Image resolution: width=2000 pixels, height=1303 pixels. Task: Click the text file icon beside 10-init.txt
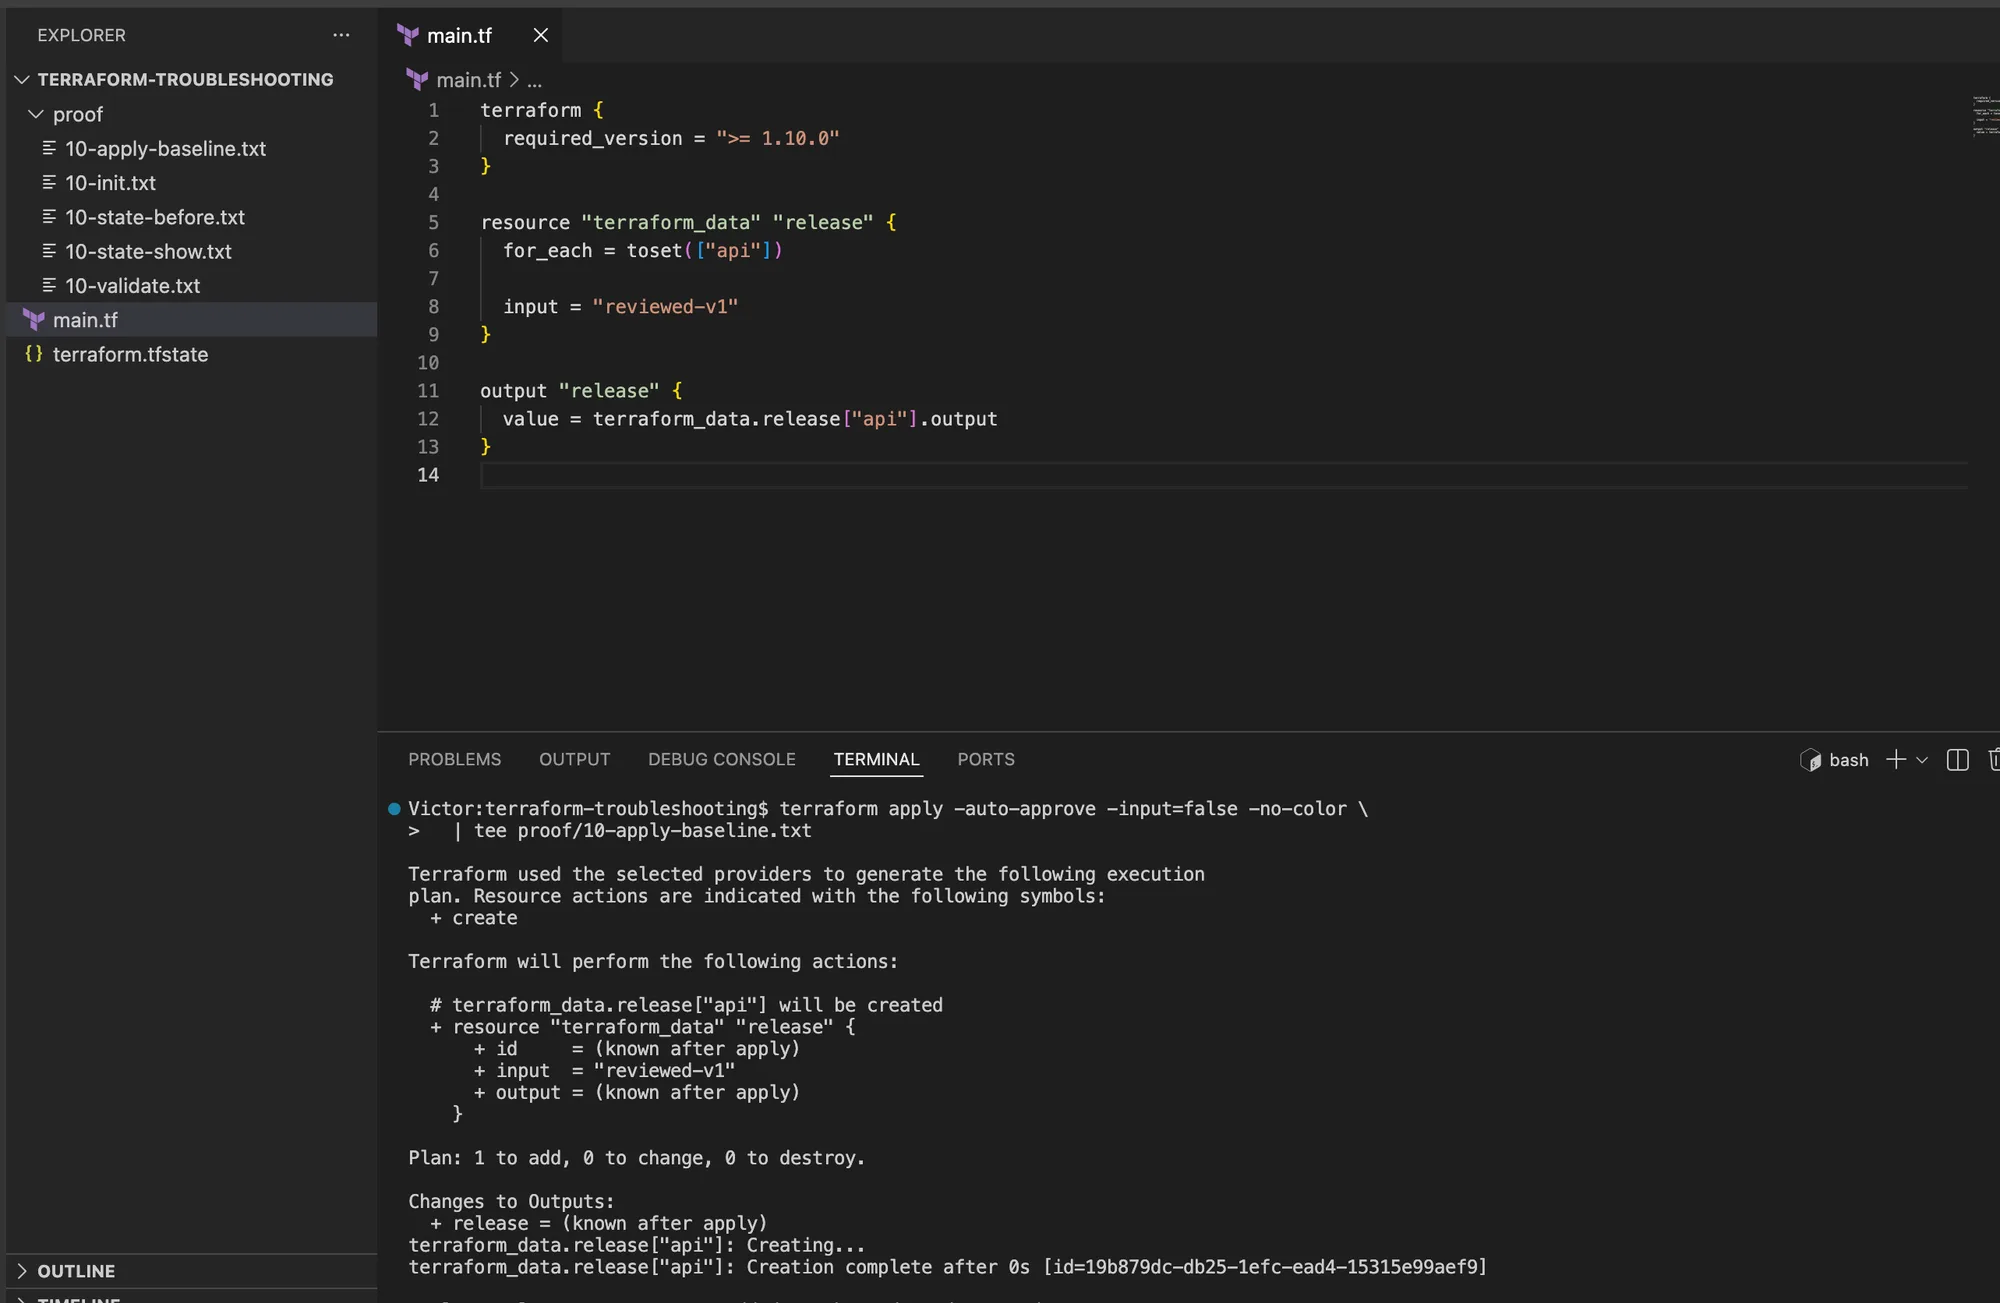[49, 182]
